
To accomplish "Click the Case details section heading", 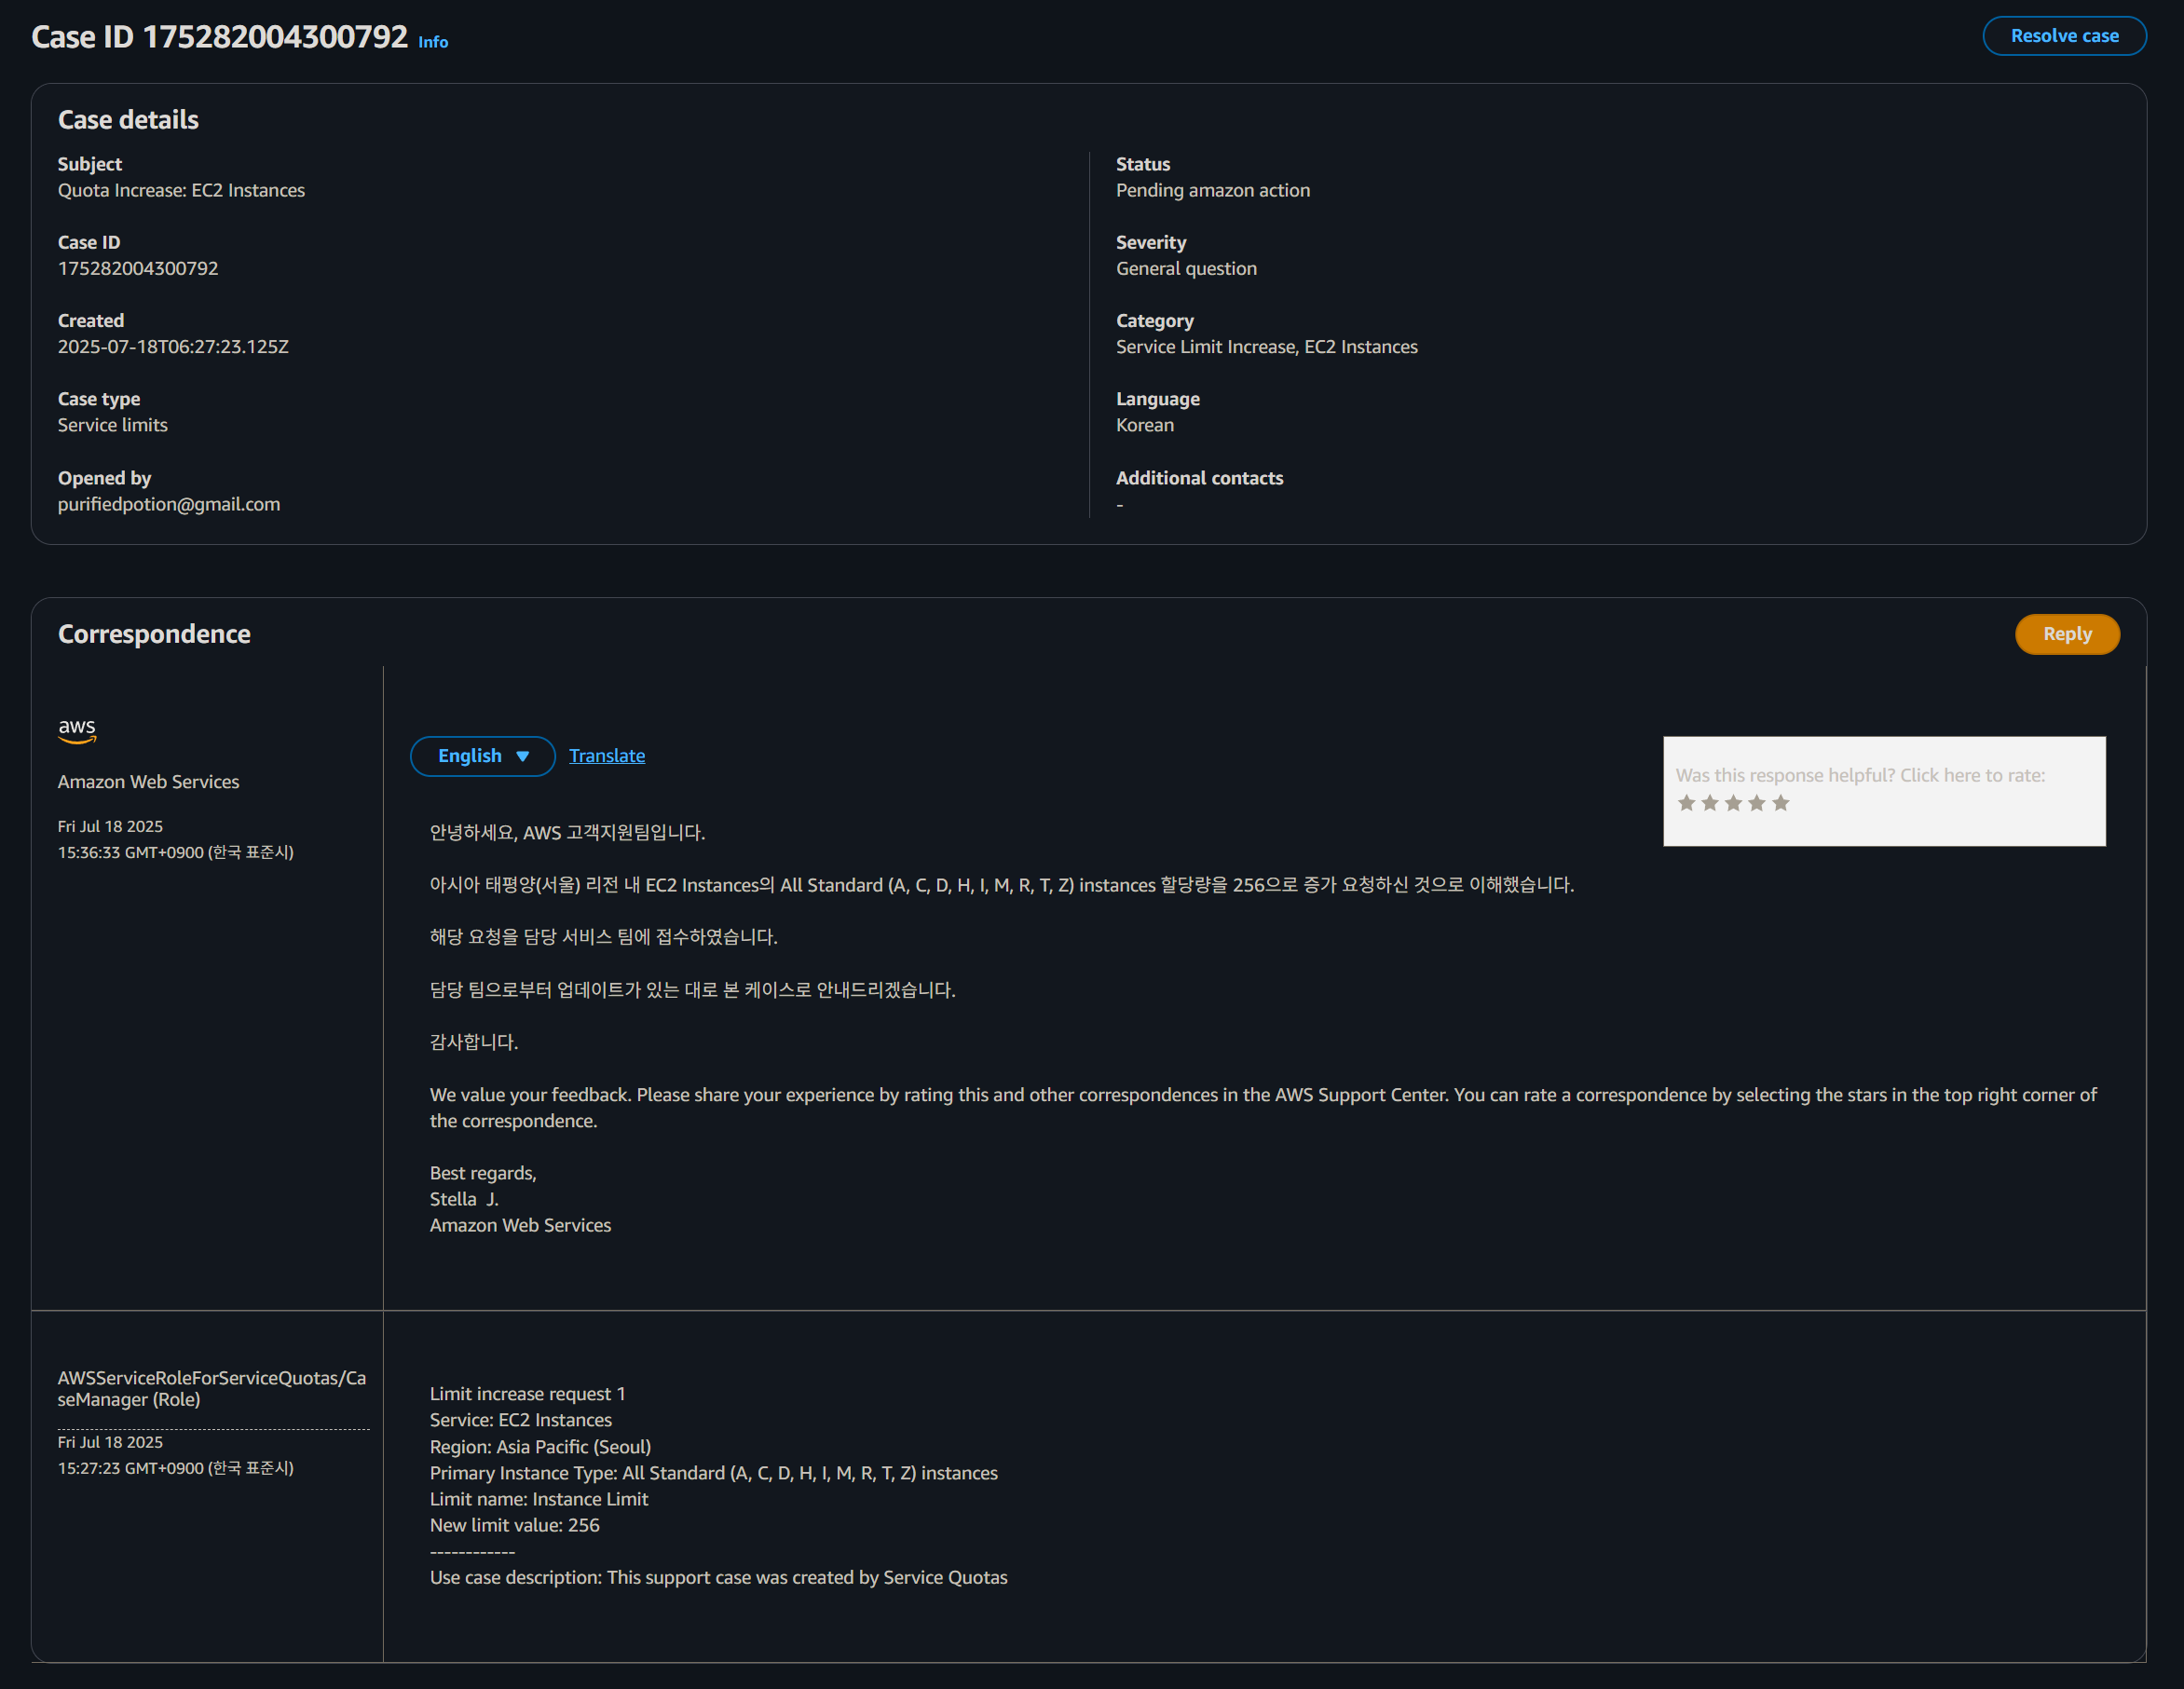I will (x=128, y=120).
